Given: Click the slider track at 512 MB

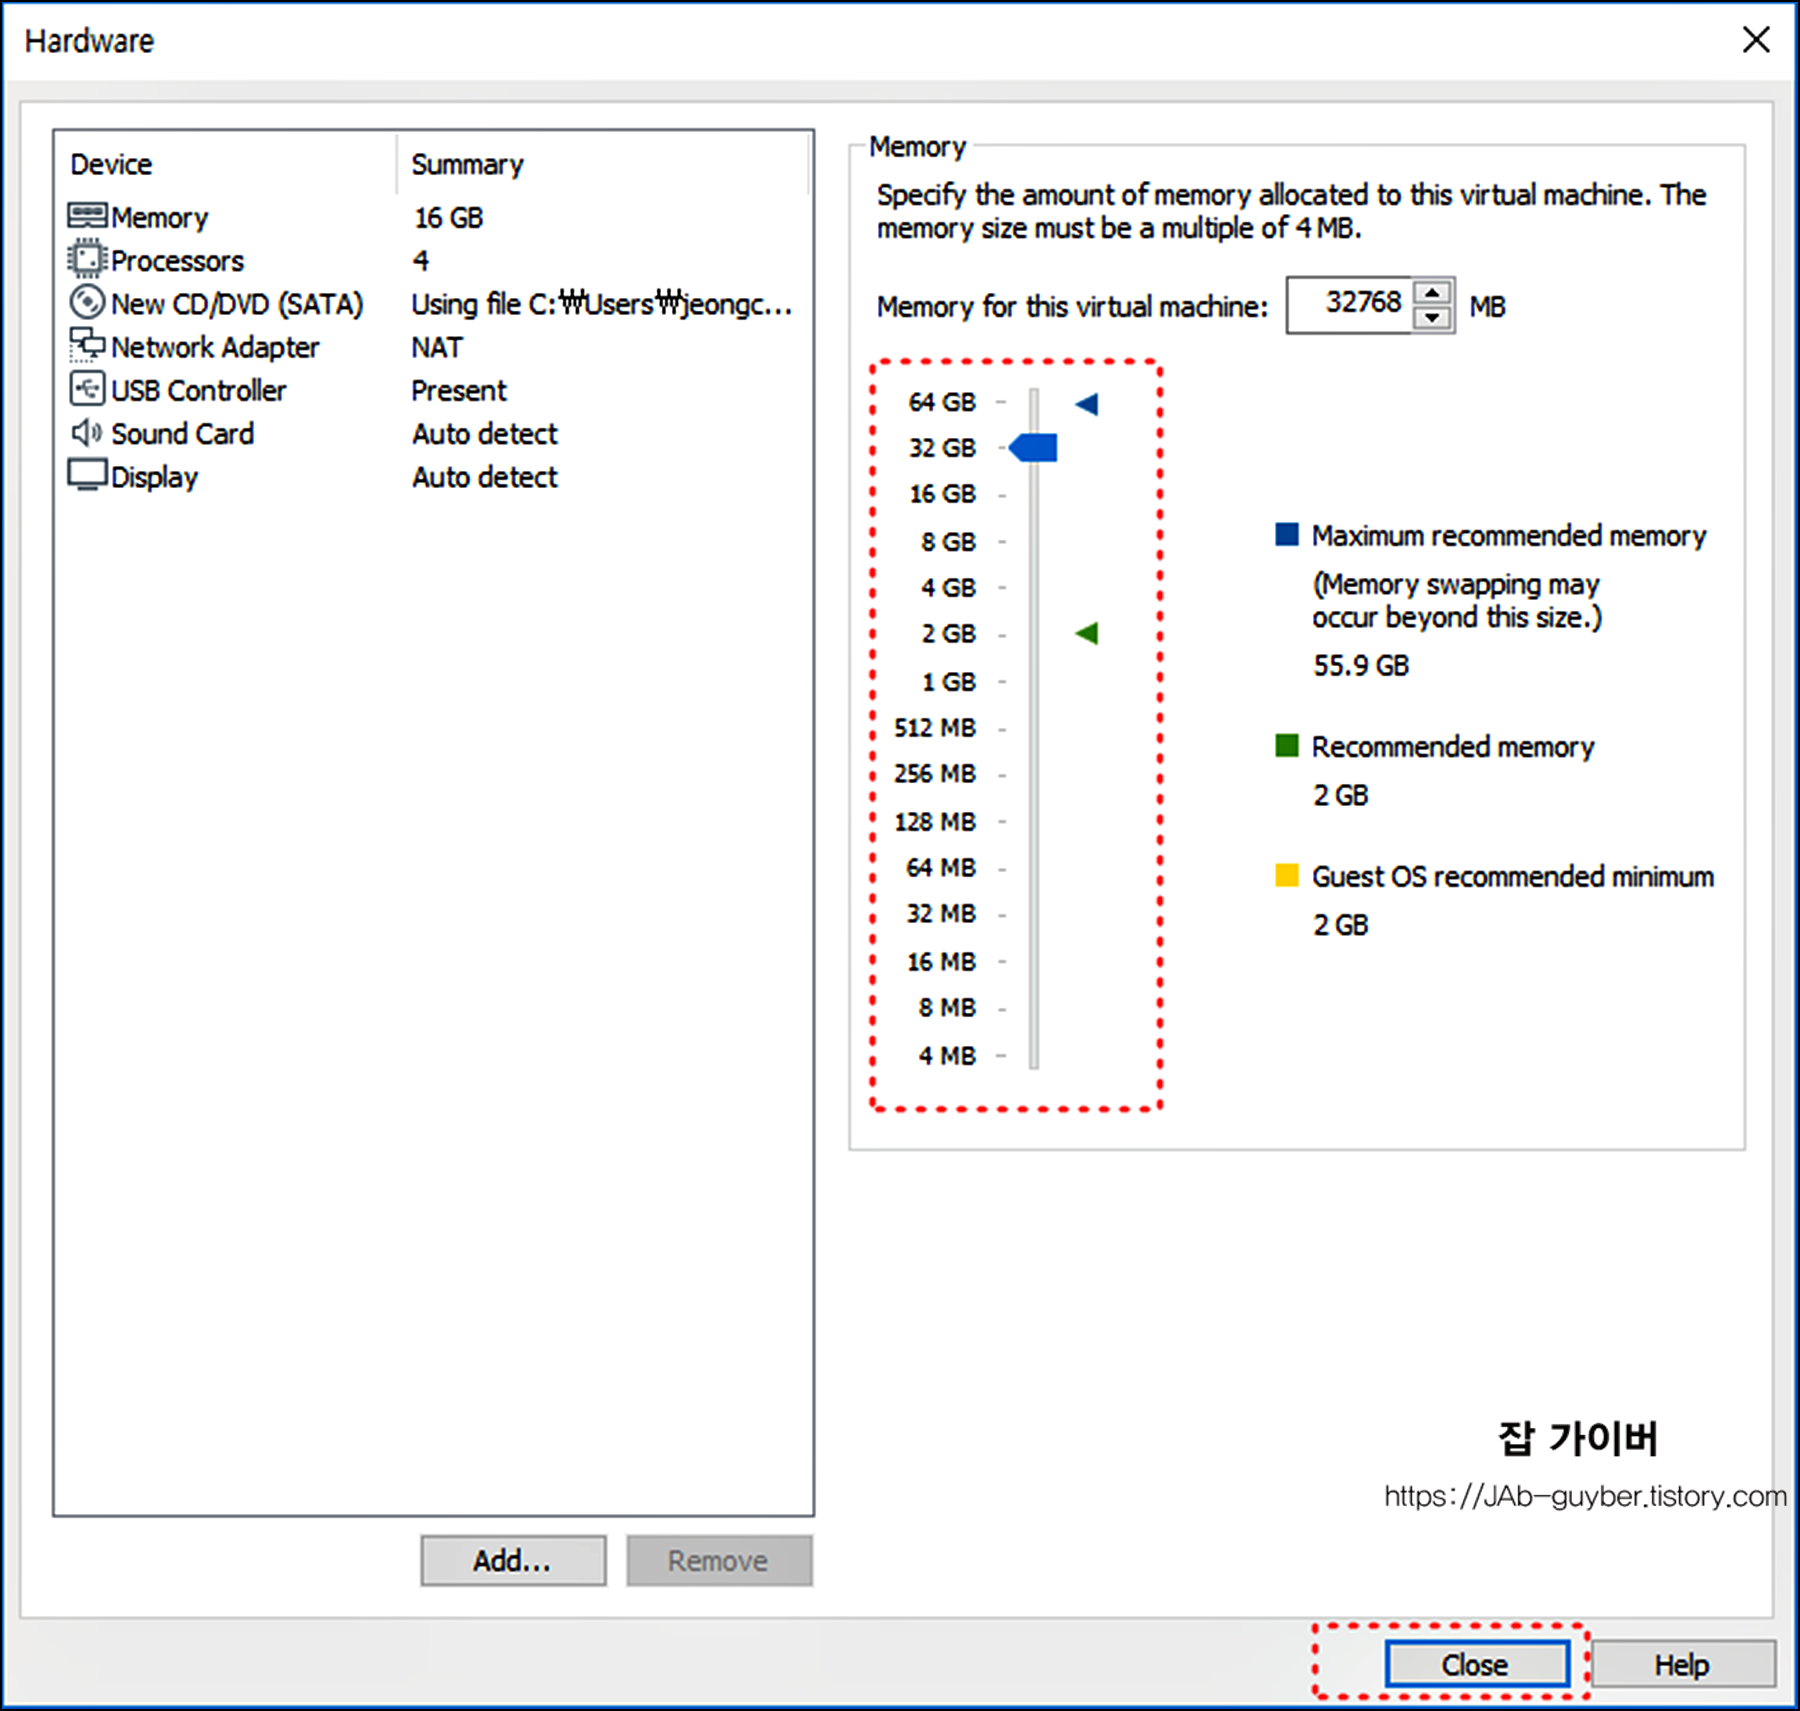Looking at the screenshot, I should 1034,727.
